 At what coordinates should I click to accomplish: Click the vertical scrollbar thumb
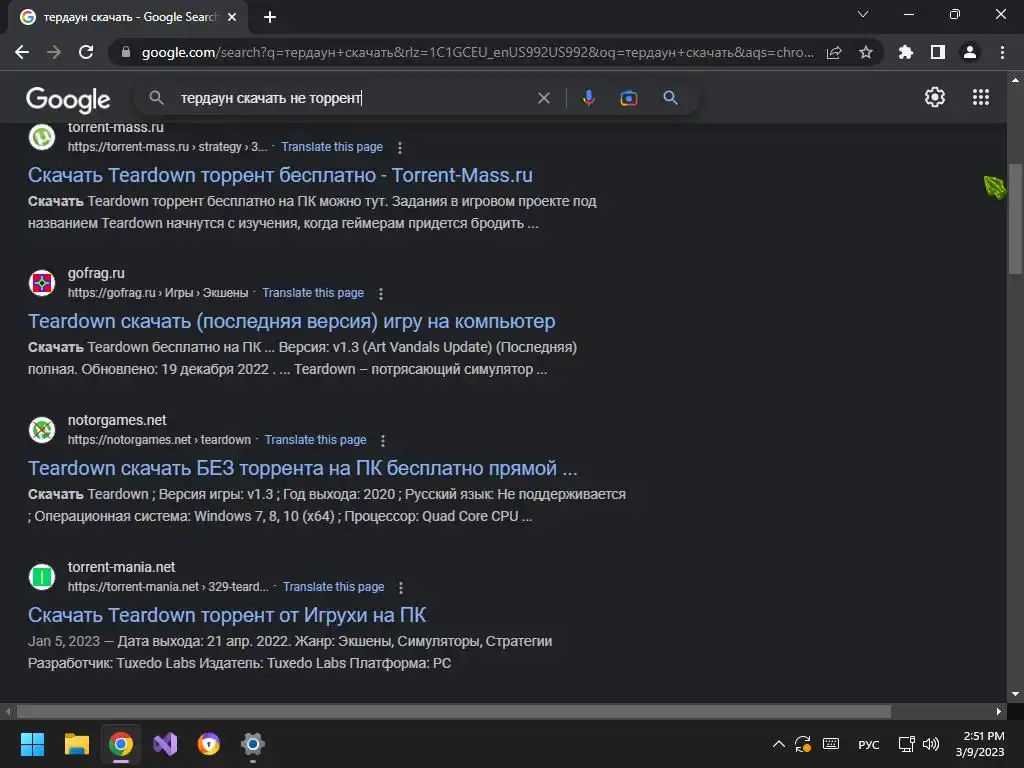(1015, 219)
